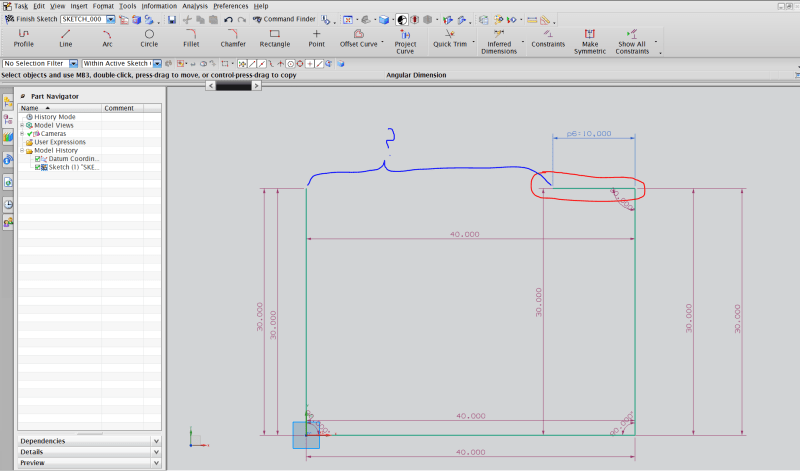Open the Insert menu

[79, 6]
